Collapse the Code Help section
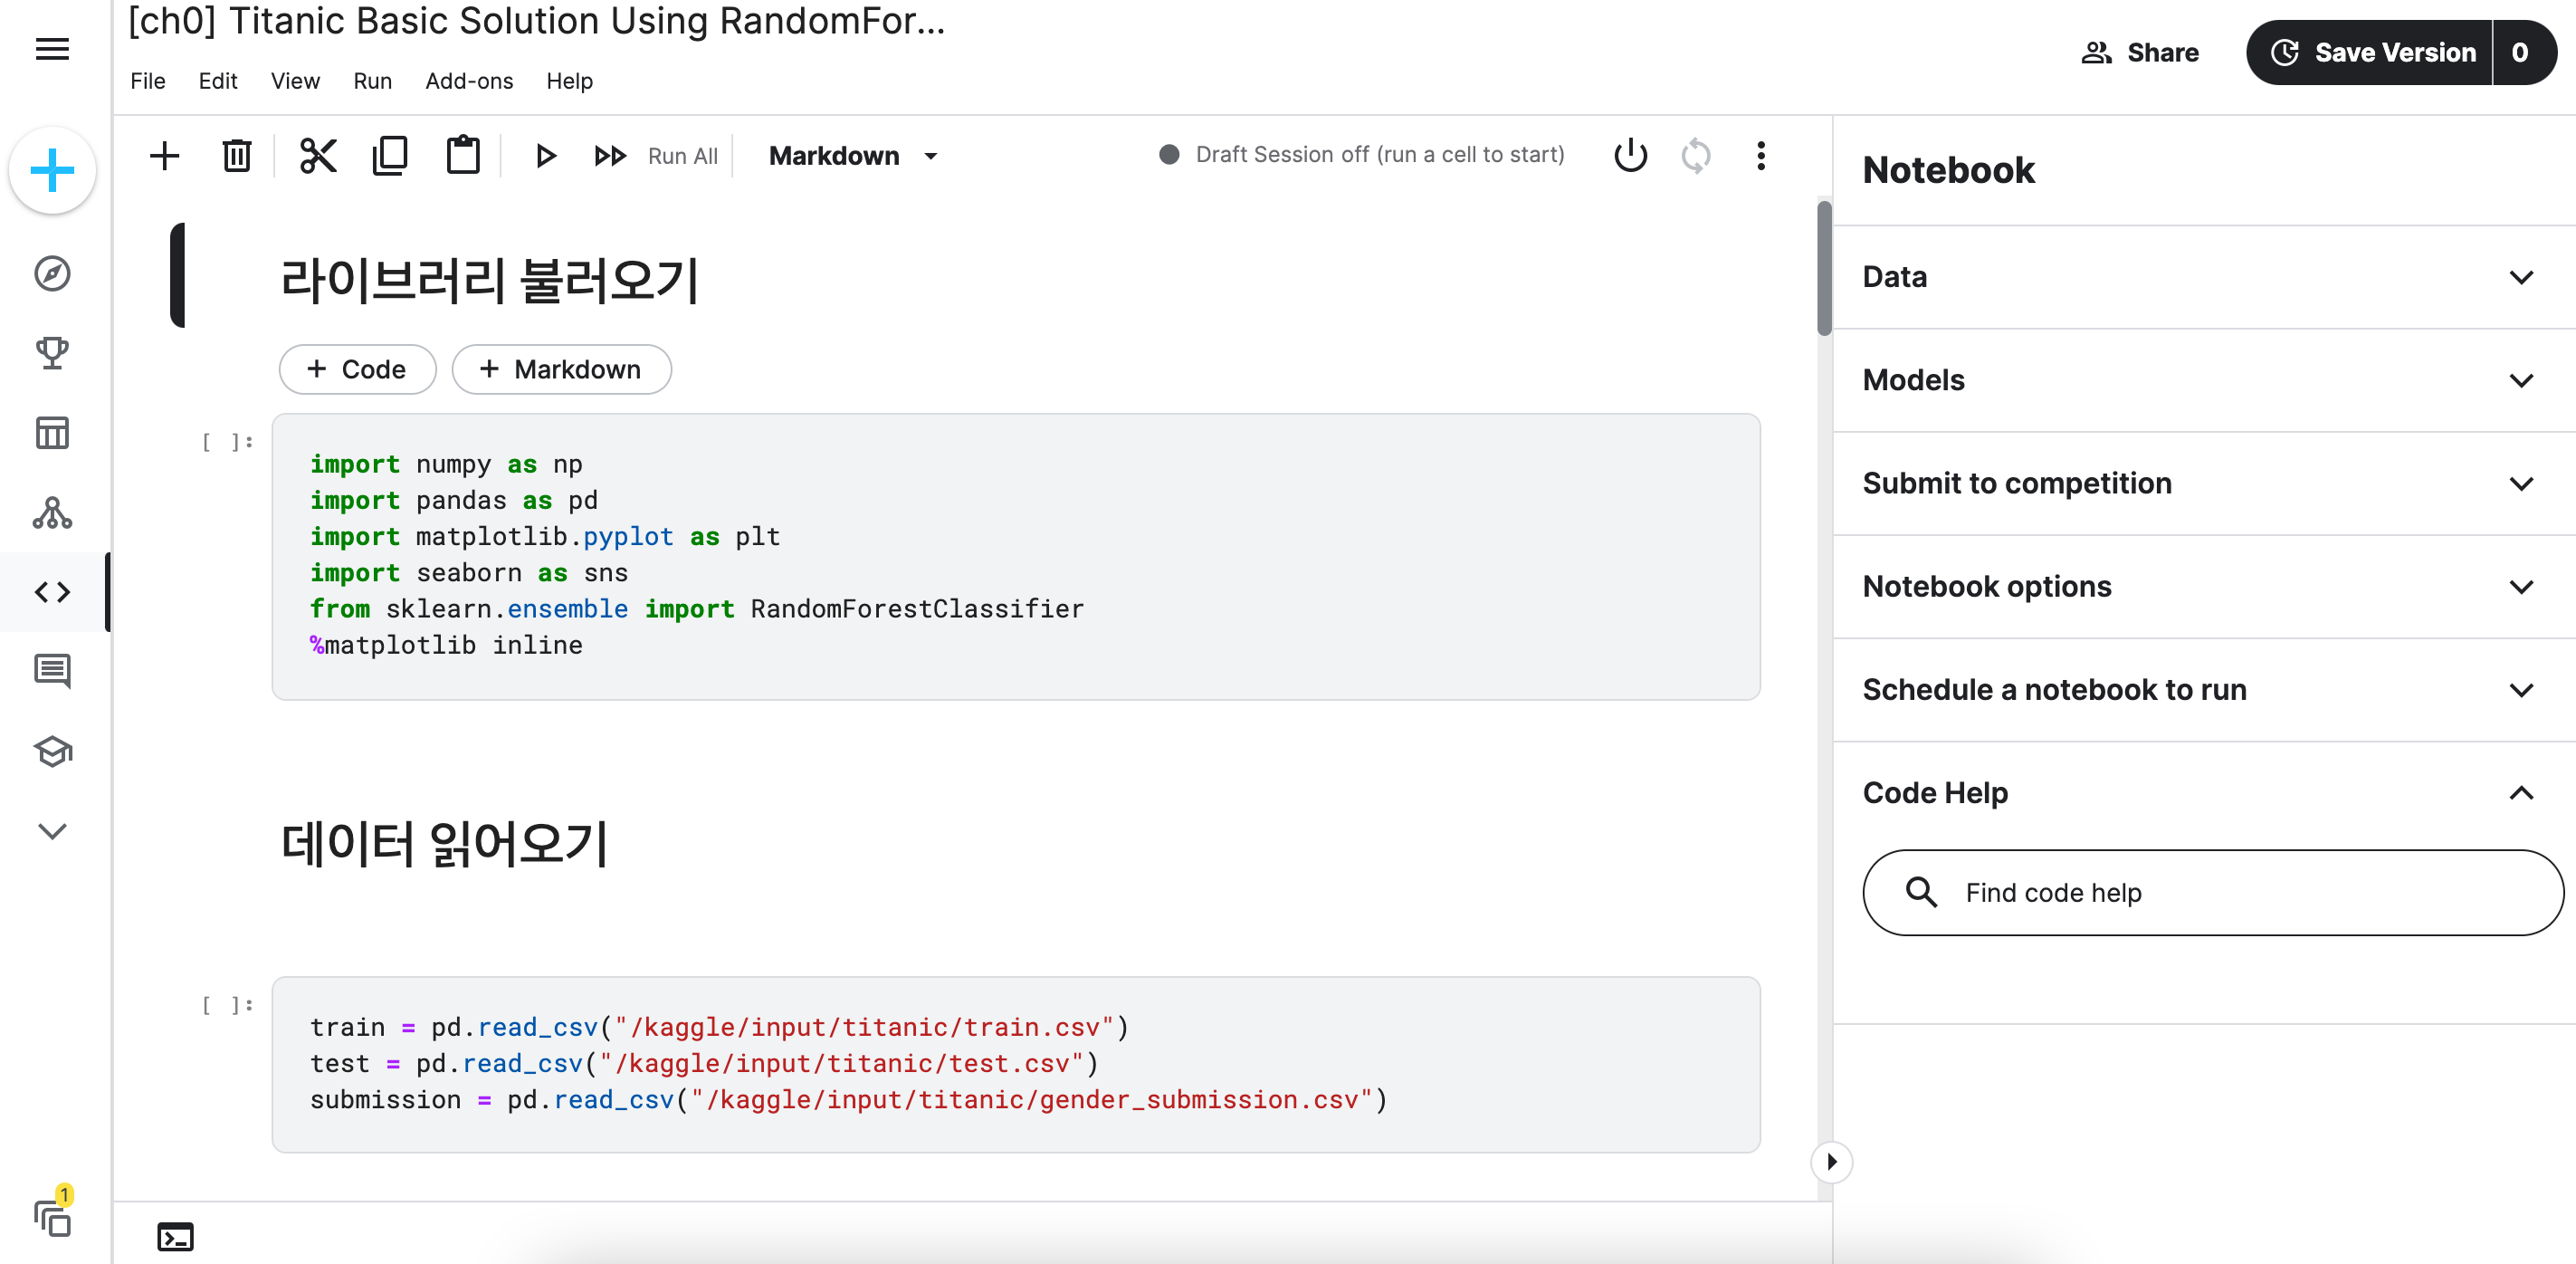 [2204, 792]
